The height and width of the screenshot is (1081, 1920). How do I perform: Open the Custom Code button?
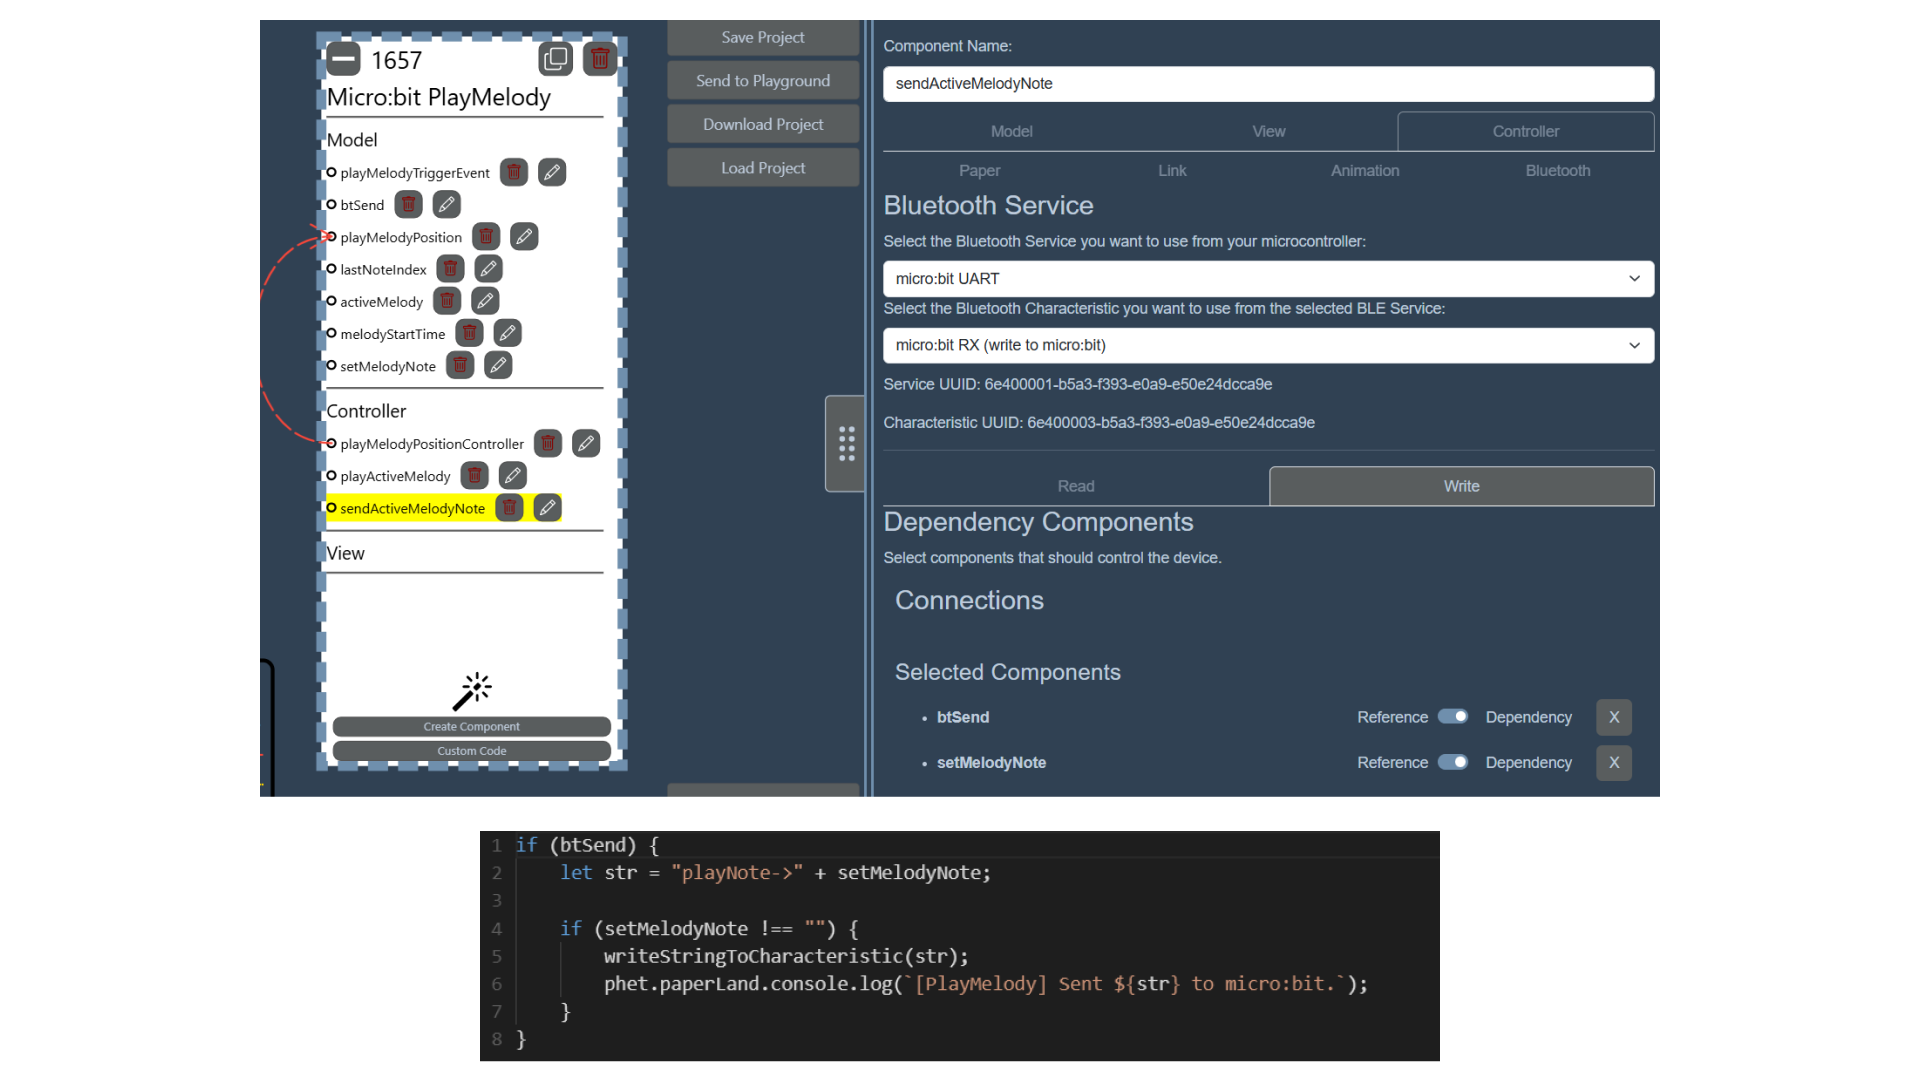click(471, 750)
